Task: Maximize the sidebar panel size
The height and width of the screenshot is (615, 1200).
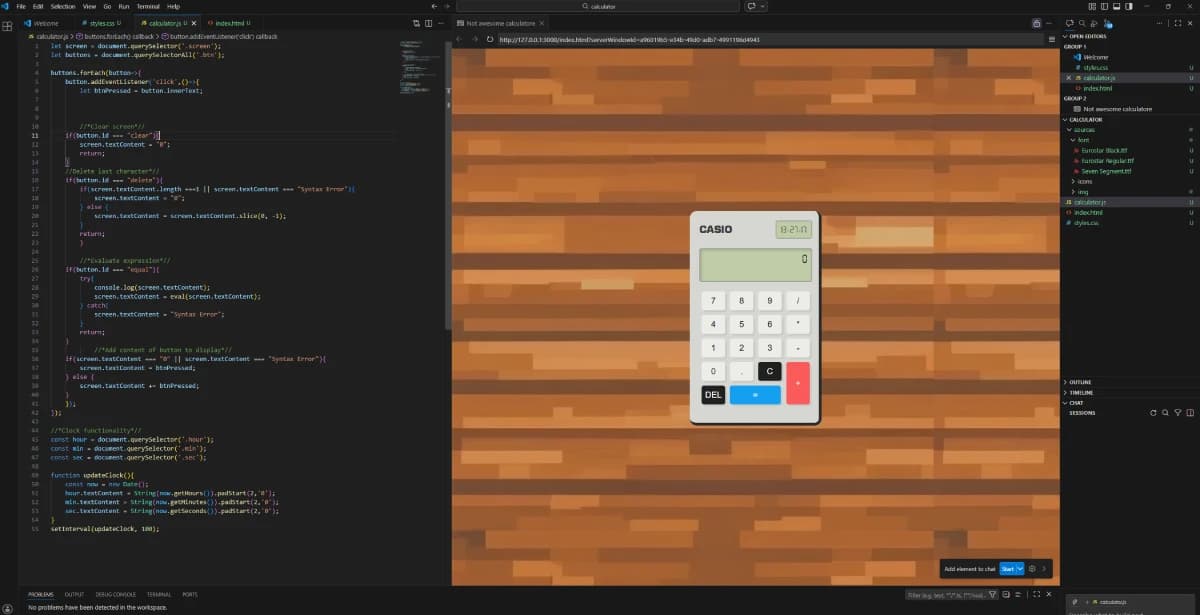Action: click(1179, 22)
